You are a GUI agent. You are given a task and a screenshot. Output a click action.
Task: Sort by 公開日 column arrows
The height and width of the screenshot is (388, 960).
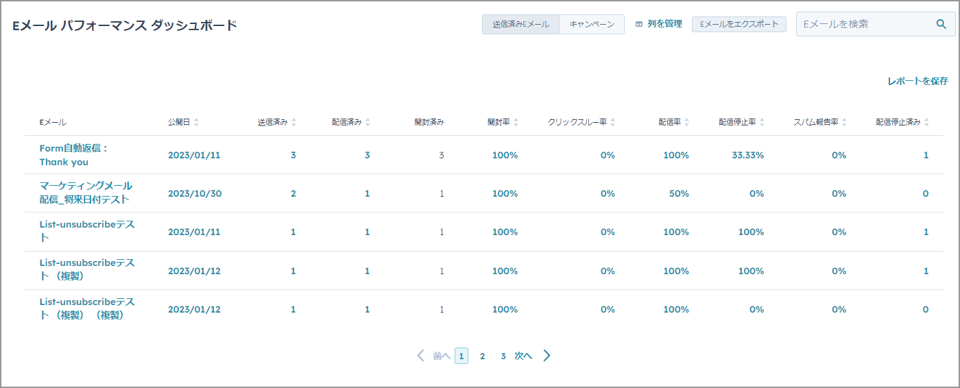pyautogui.click(x=196, y=122)
